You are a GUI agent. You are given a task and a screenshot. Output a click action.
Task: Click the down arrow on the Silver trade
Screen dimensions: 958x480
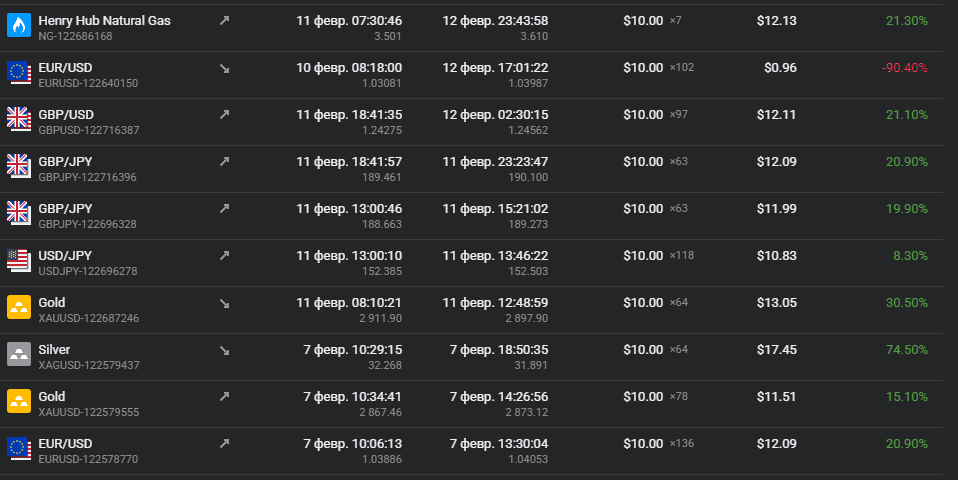[225, 351]
